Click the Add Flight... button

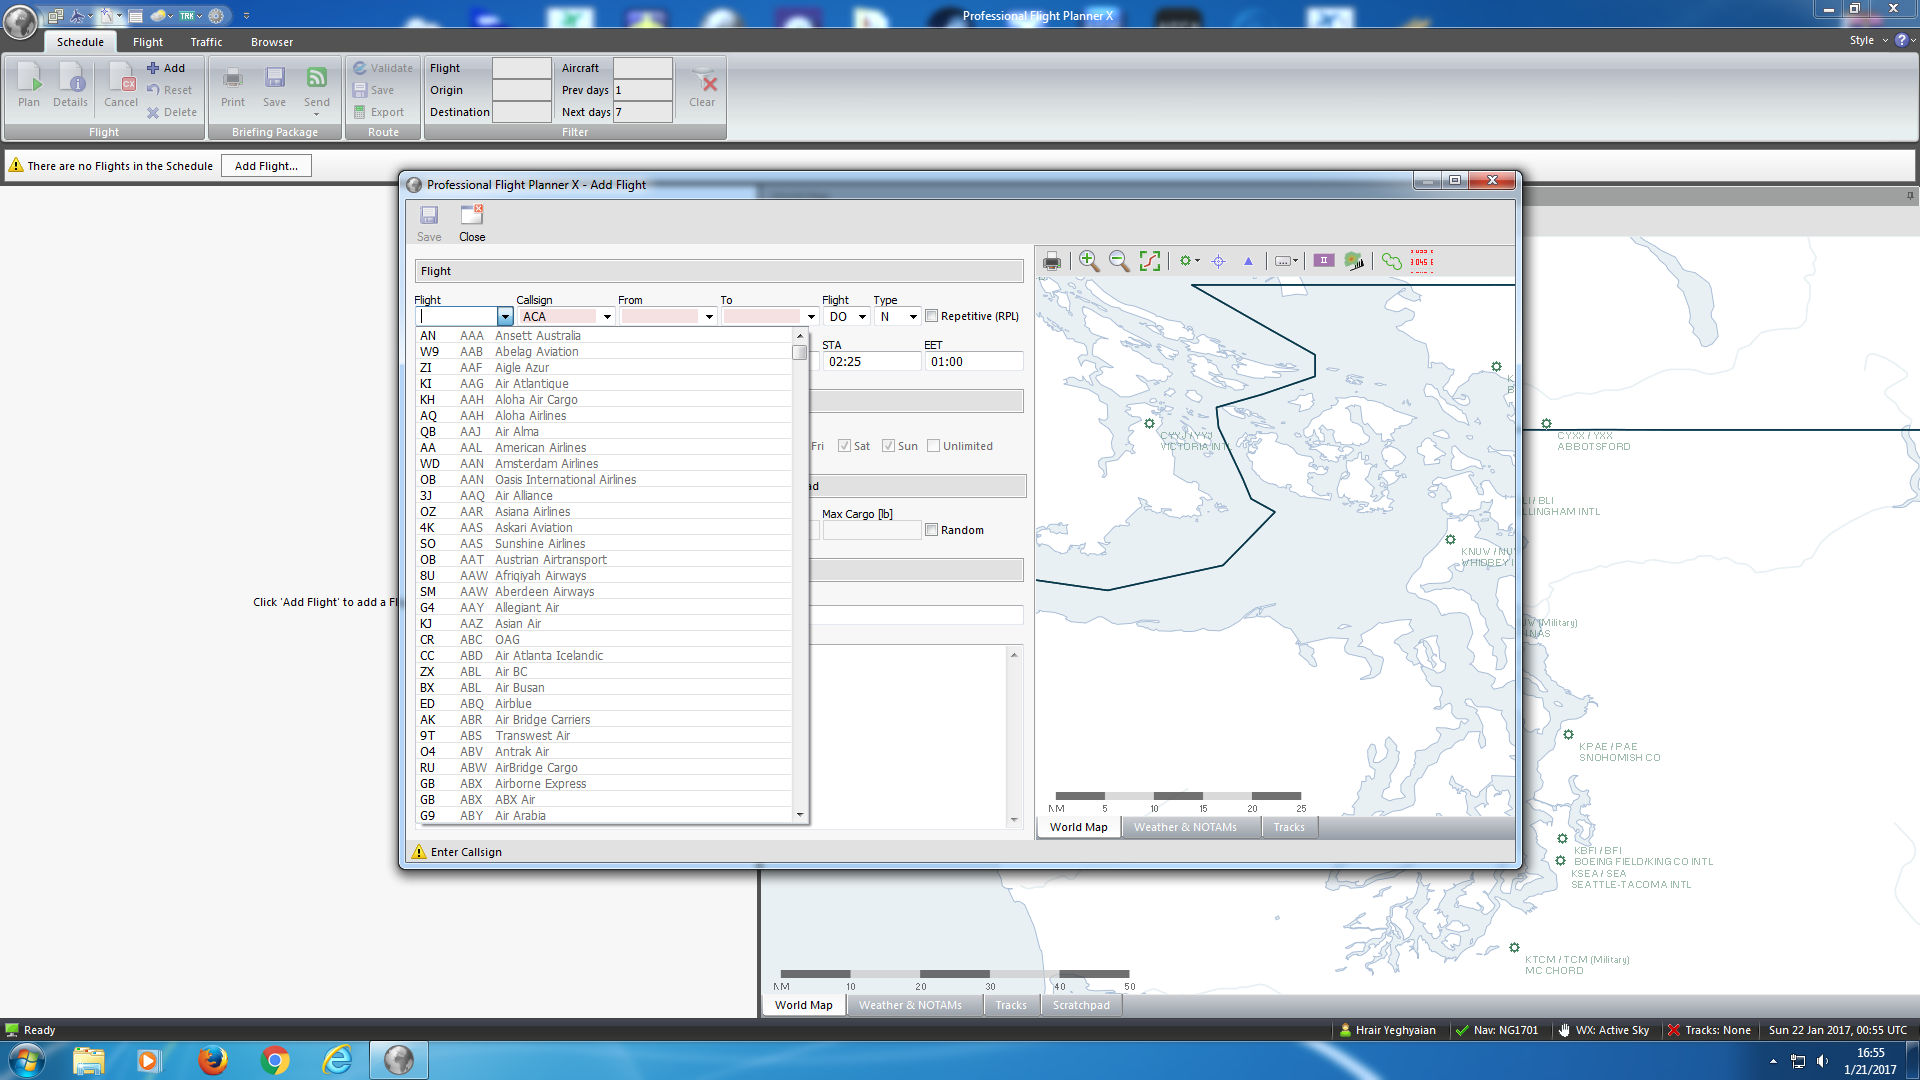[266, 166]
